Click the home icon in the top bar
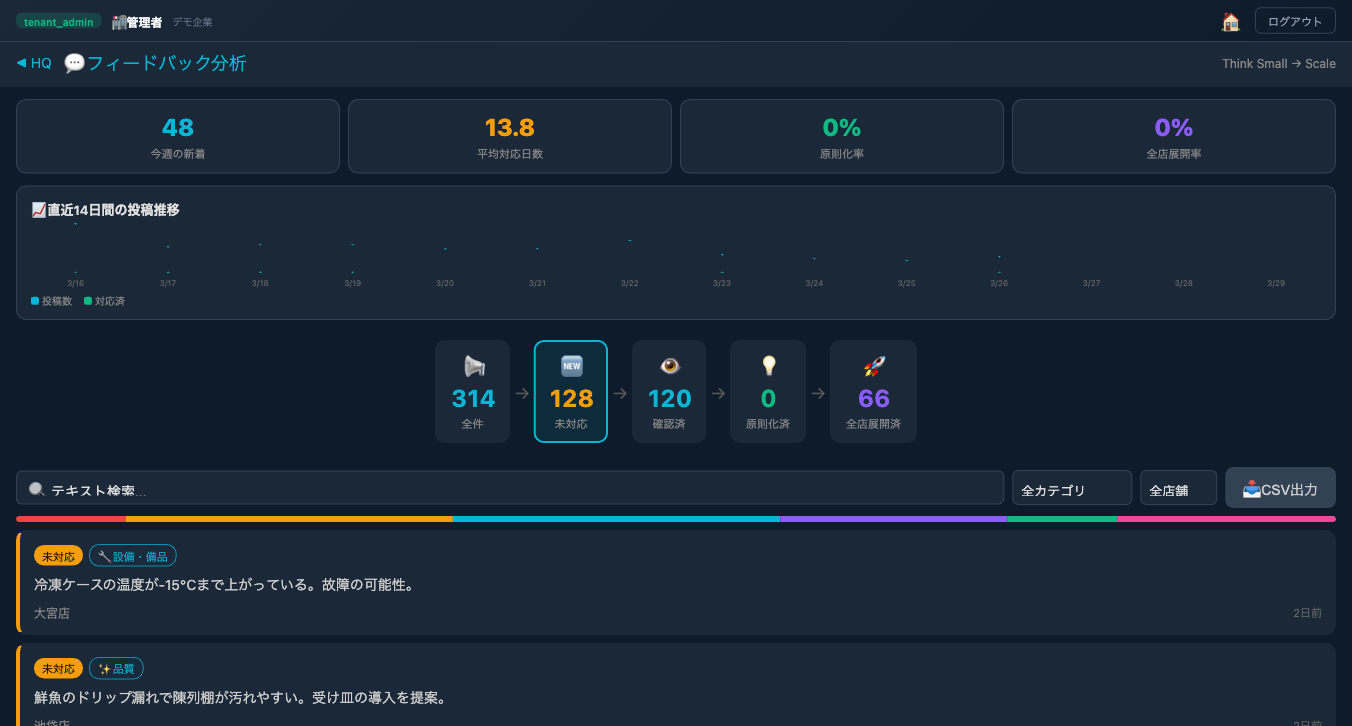 point(1230,20)
